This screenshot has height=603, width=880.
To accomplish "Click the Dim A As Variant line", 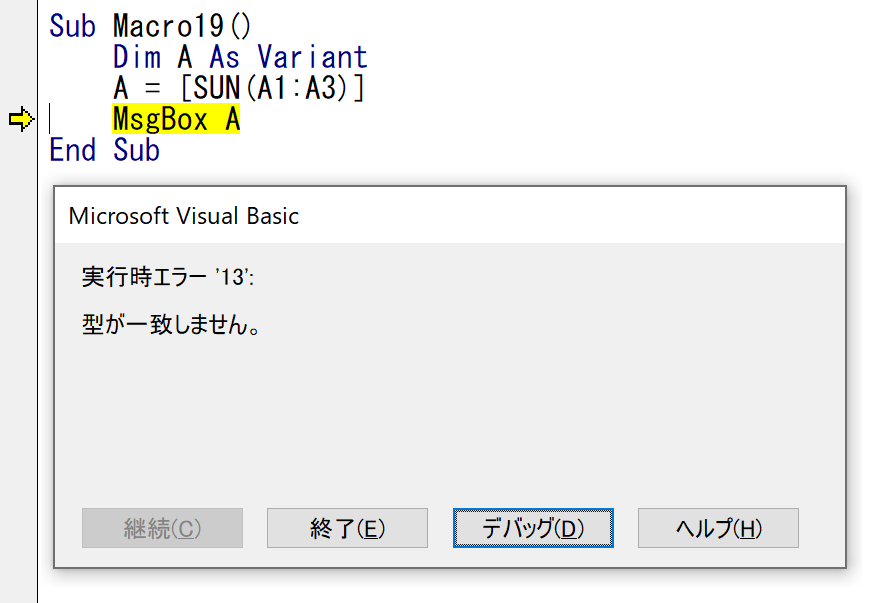I will [240, 57].
